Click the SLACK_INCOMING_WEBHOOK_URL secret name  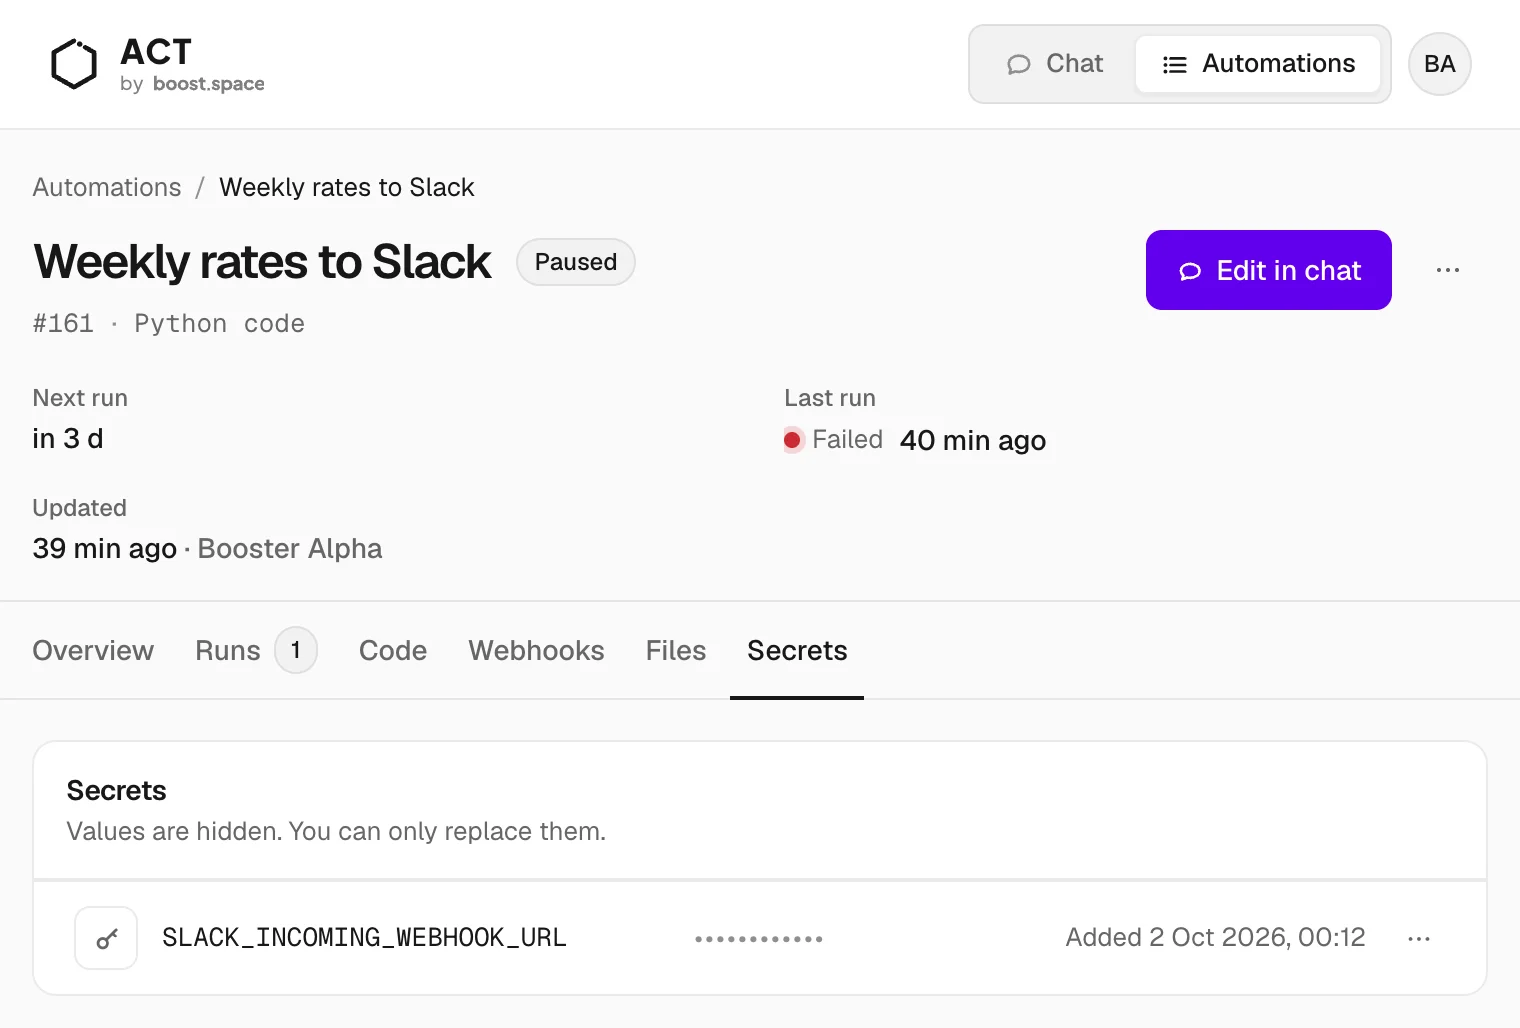364,938
